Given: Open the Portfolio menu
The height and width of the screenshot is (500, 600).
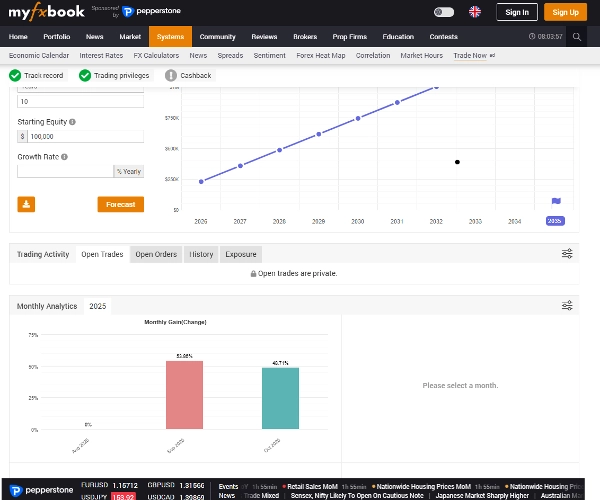Looking at the screenshot, I should click(57, 37).
